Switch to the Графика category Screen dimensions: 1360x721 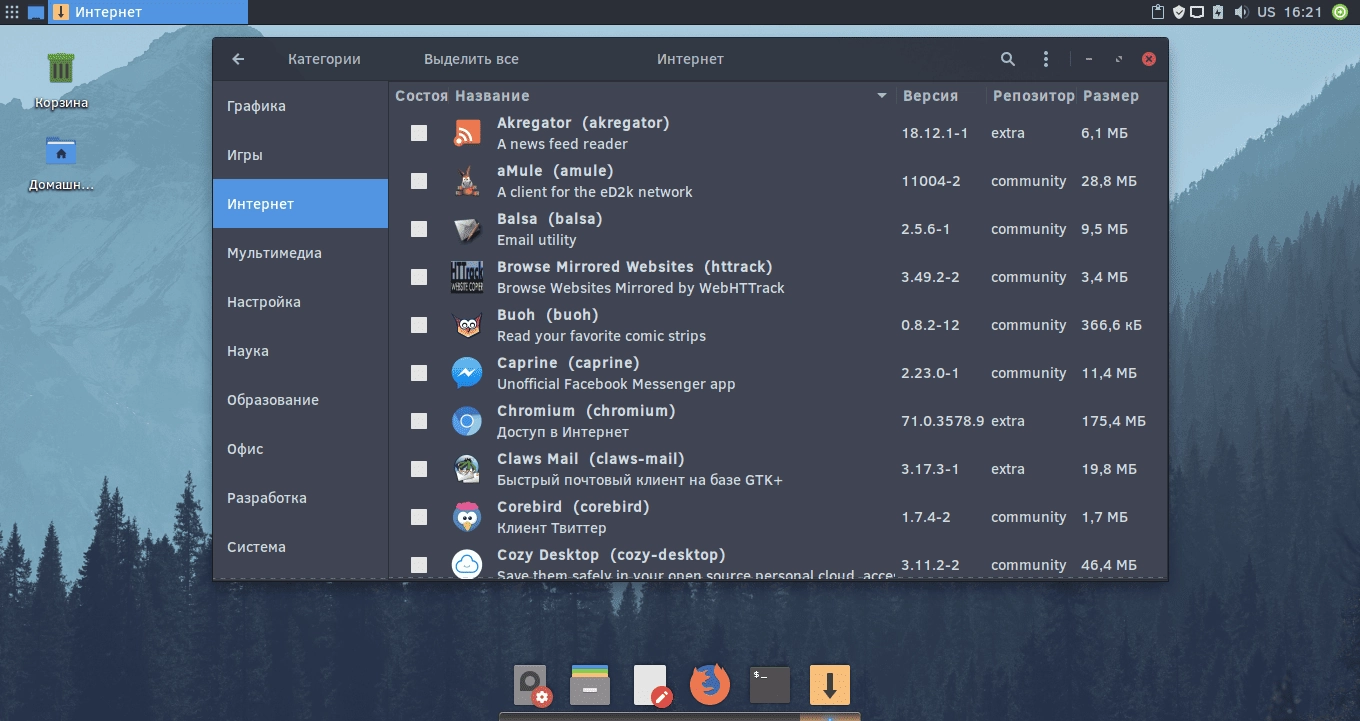[258, 105]
